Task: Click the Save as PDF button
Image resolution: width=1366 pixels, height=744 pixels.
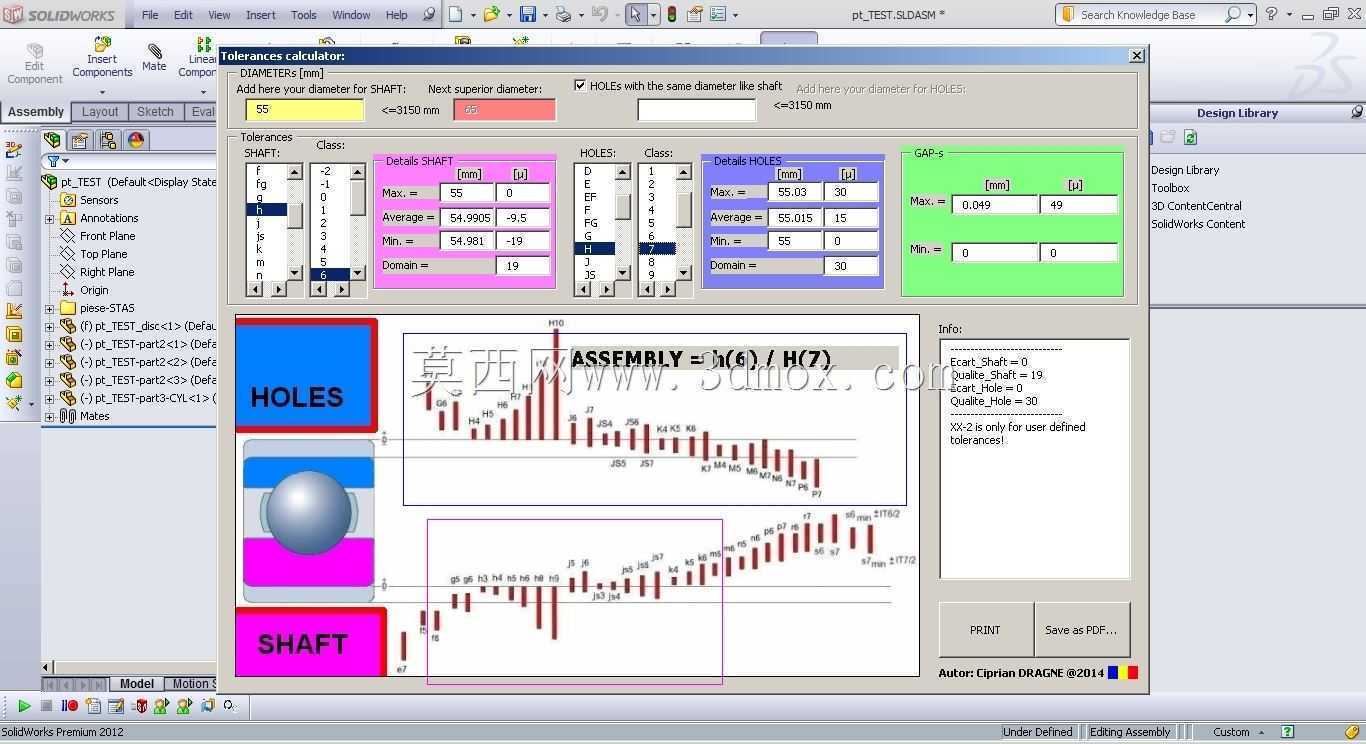Action: point(1081,630)
